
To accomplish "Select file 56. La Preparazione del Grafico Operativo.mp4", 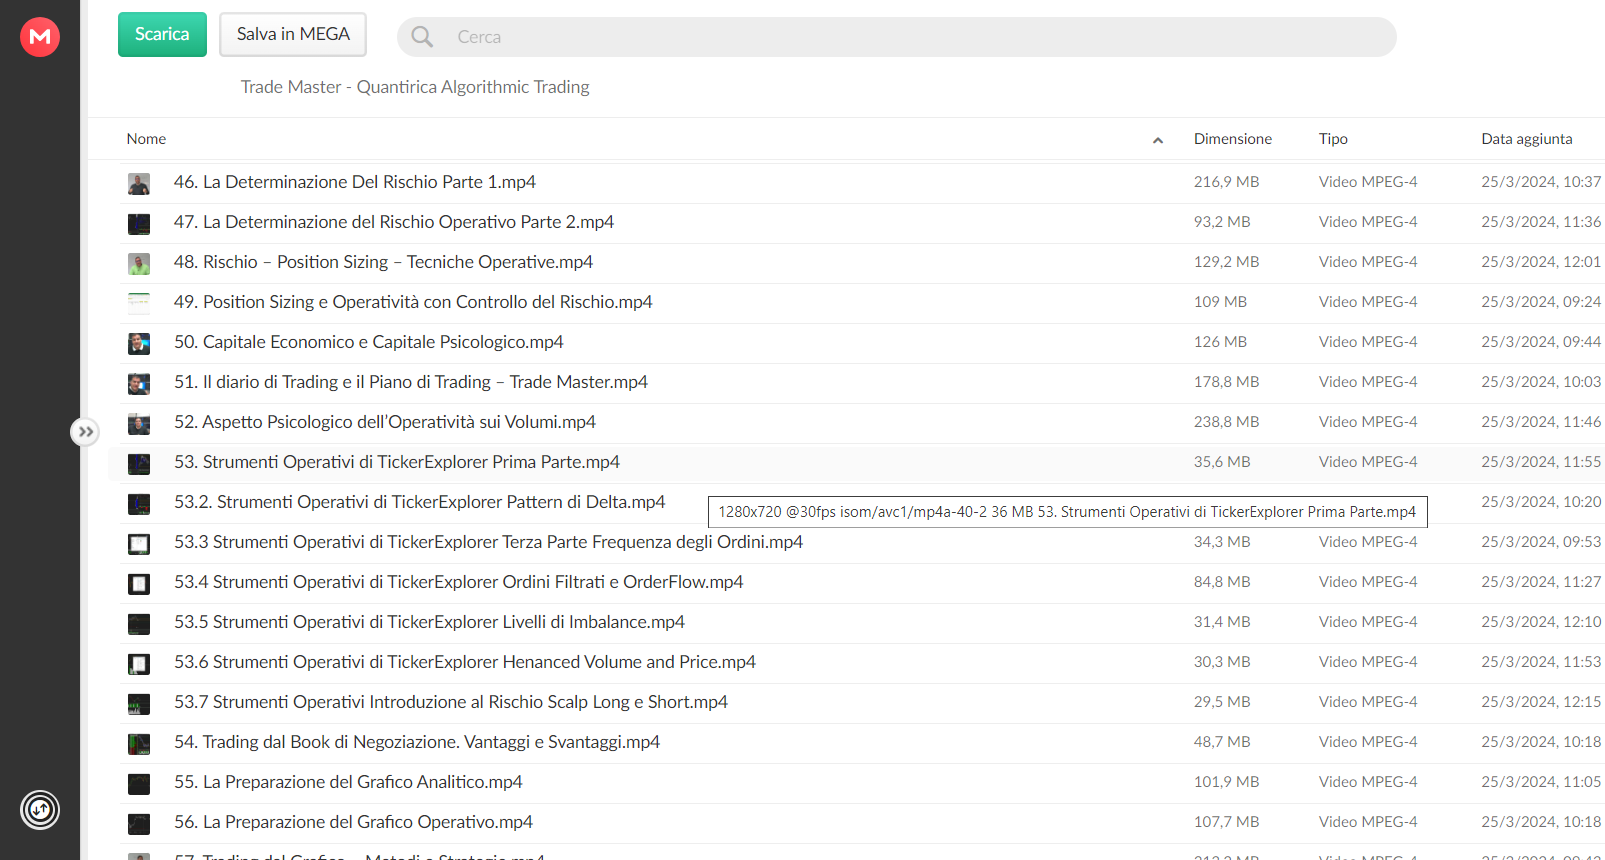I will point(353,822).
